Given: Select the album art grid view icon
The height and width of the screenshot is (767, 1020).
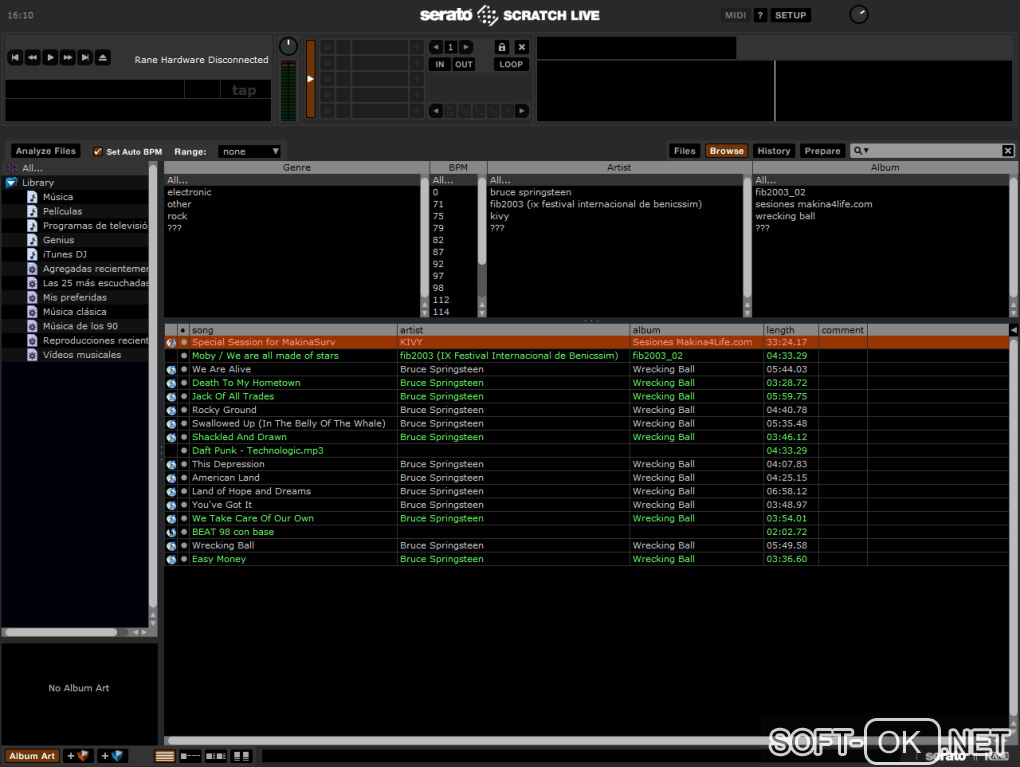Looking at the screenshot, I should click(241, 756).
